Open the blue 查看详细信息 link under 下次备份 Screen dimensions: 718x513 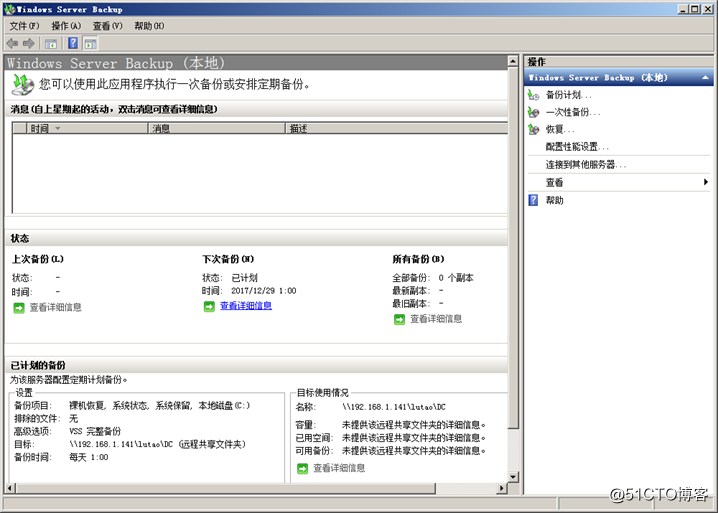coord(246,306)
